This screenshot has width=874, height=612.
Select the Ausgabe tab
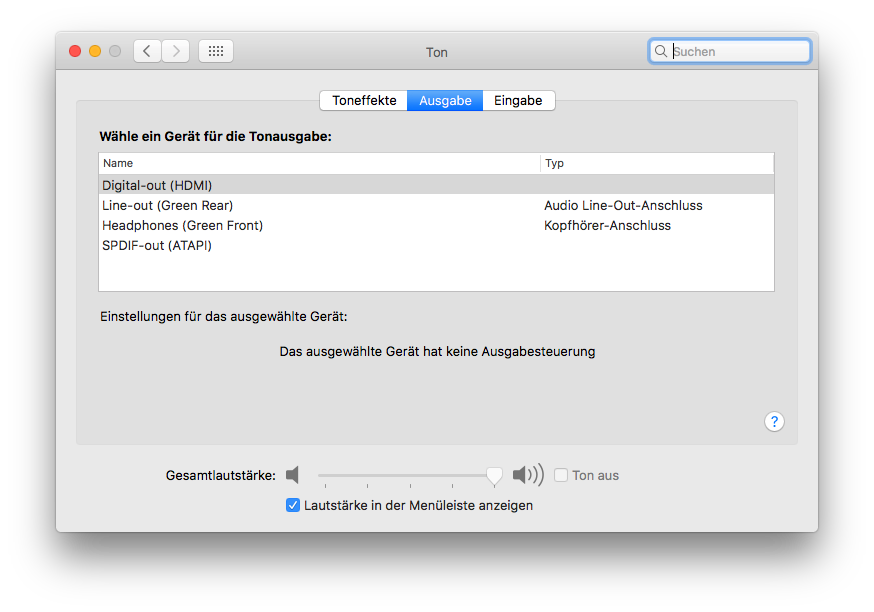pyautogui.click(x=445, y=100)
